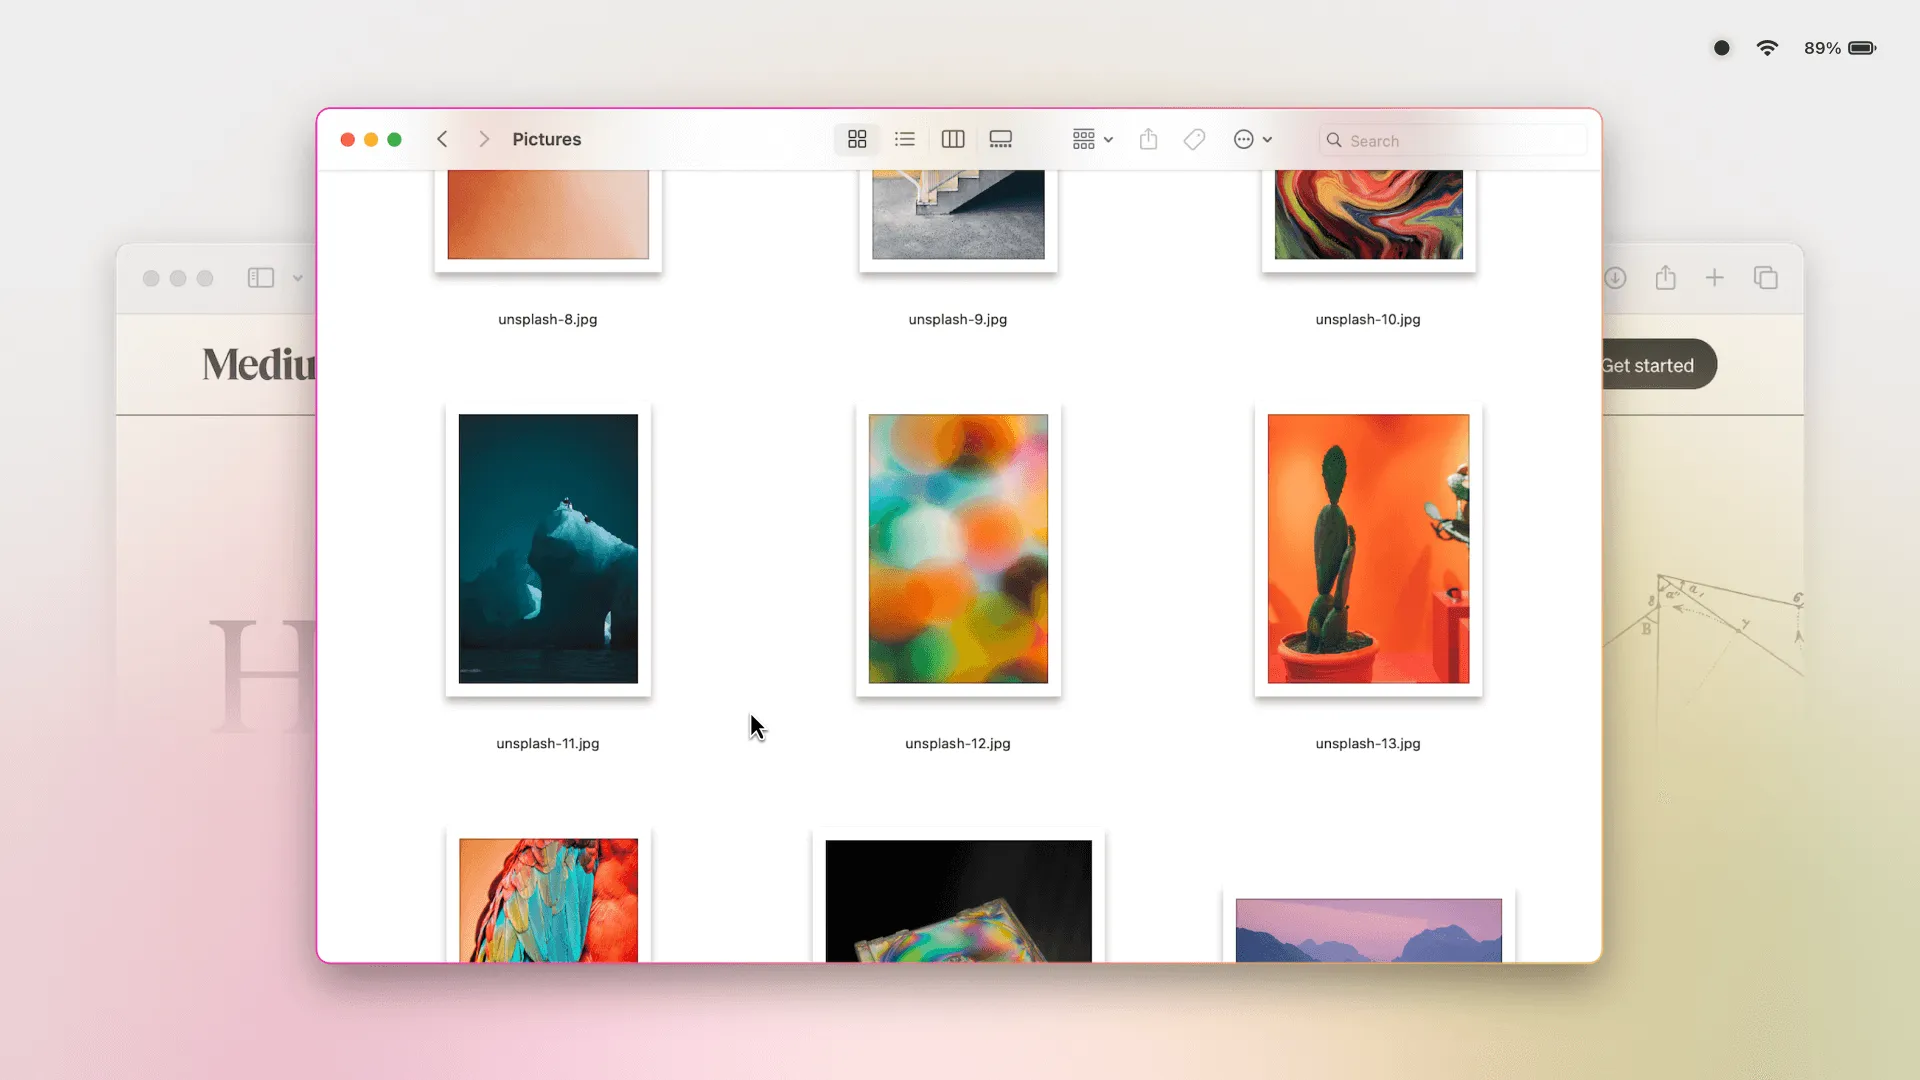1920x1080 pixels.
Task: Open the Tags editor
Action: coord(1194,139)
